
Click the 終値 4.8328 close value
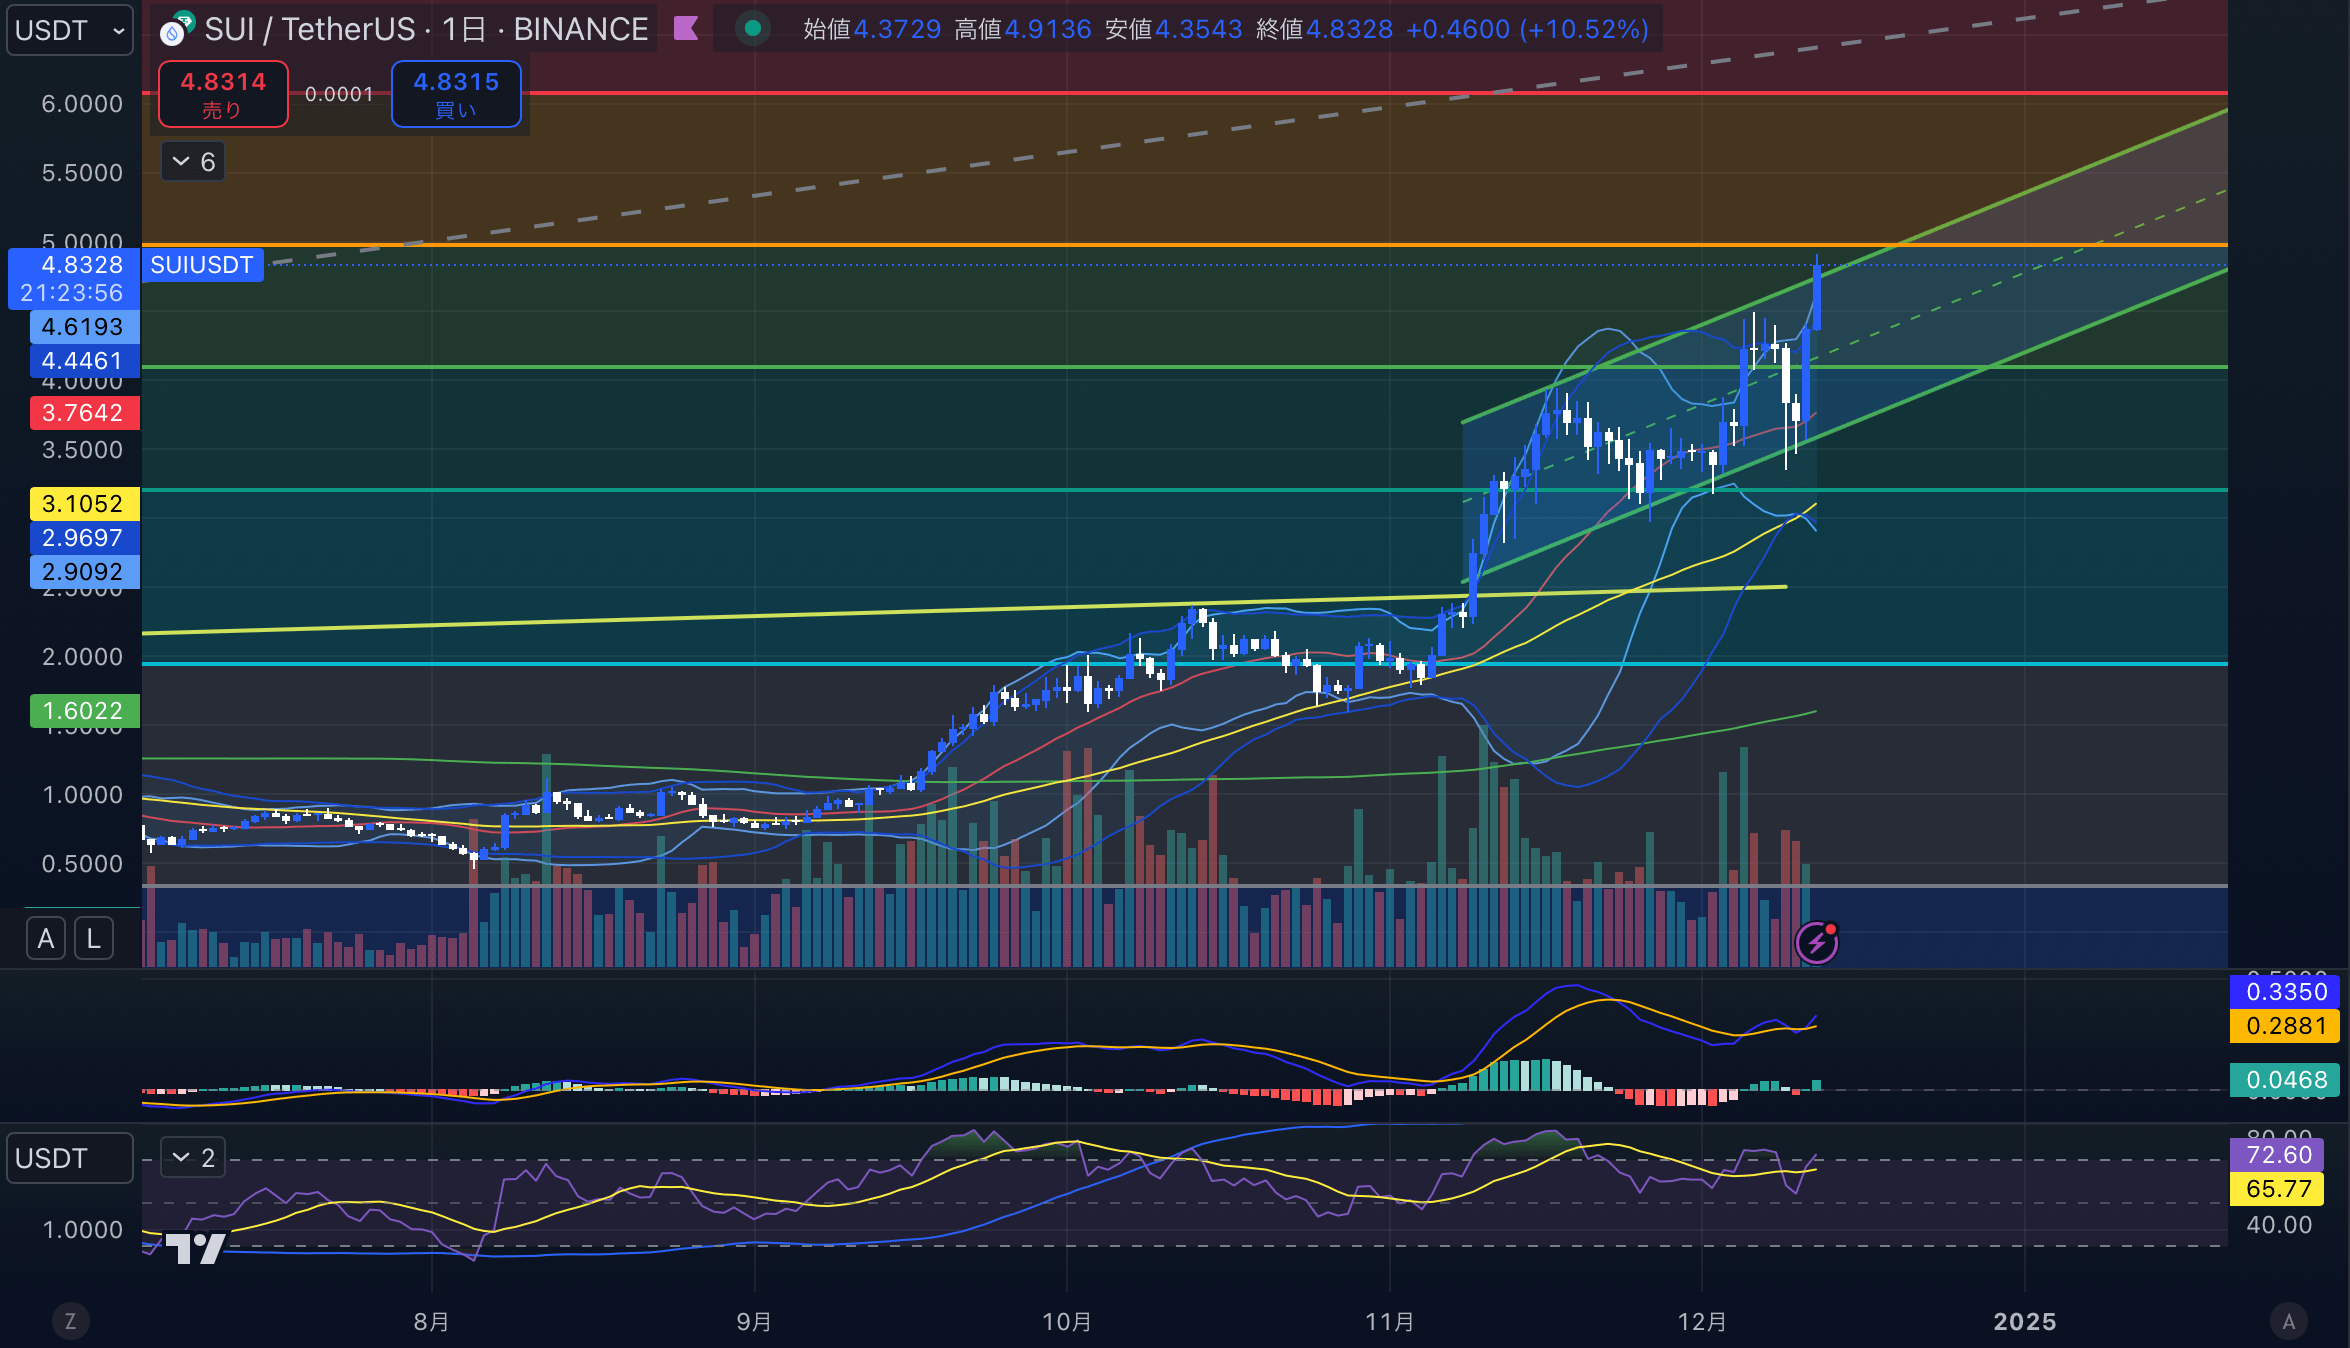click(1325, 29)
